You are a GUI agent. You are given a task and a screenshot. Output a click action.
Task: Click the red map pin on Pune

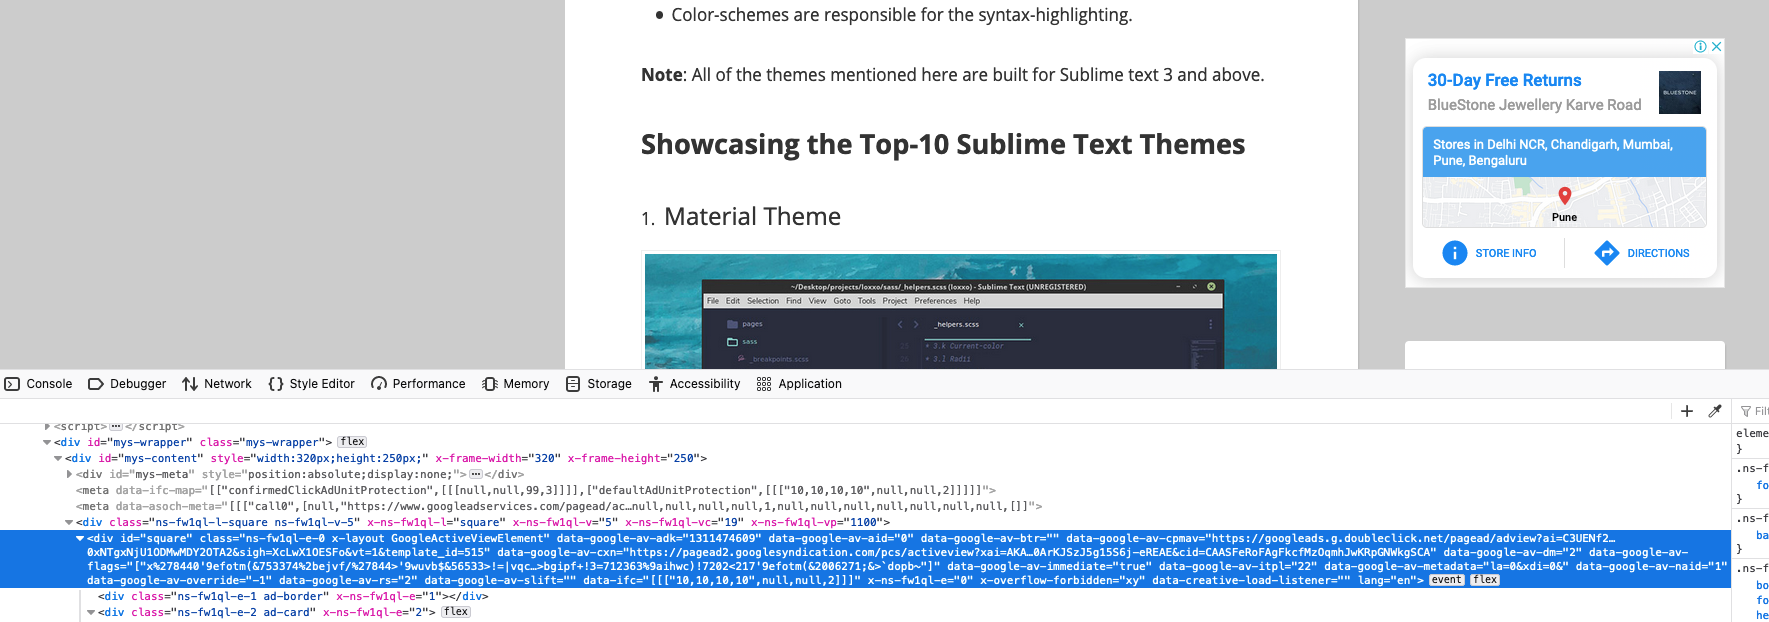pos(1565,196)
